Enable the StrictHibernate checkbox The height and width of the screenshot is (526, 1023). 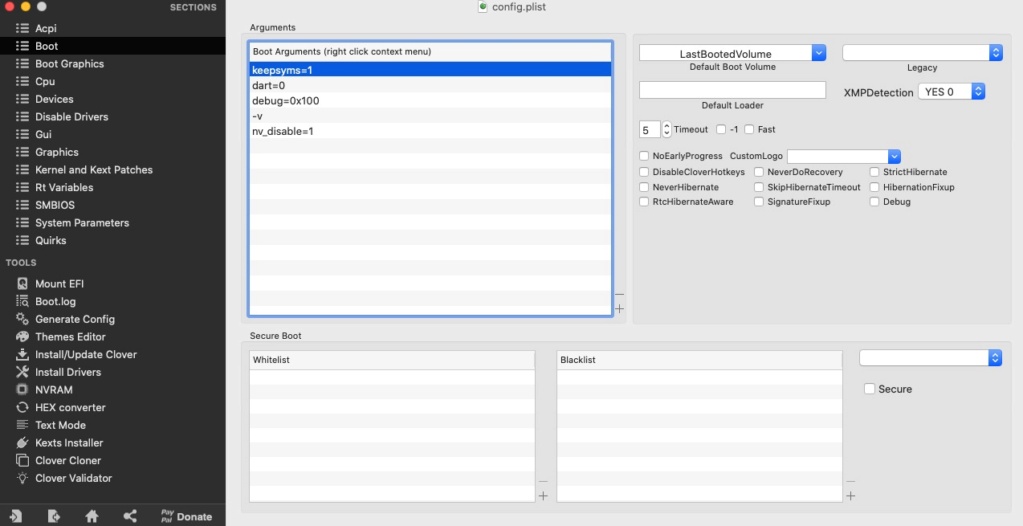pos(874,172)
